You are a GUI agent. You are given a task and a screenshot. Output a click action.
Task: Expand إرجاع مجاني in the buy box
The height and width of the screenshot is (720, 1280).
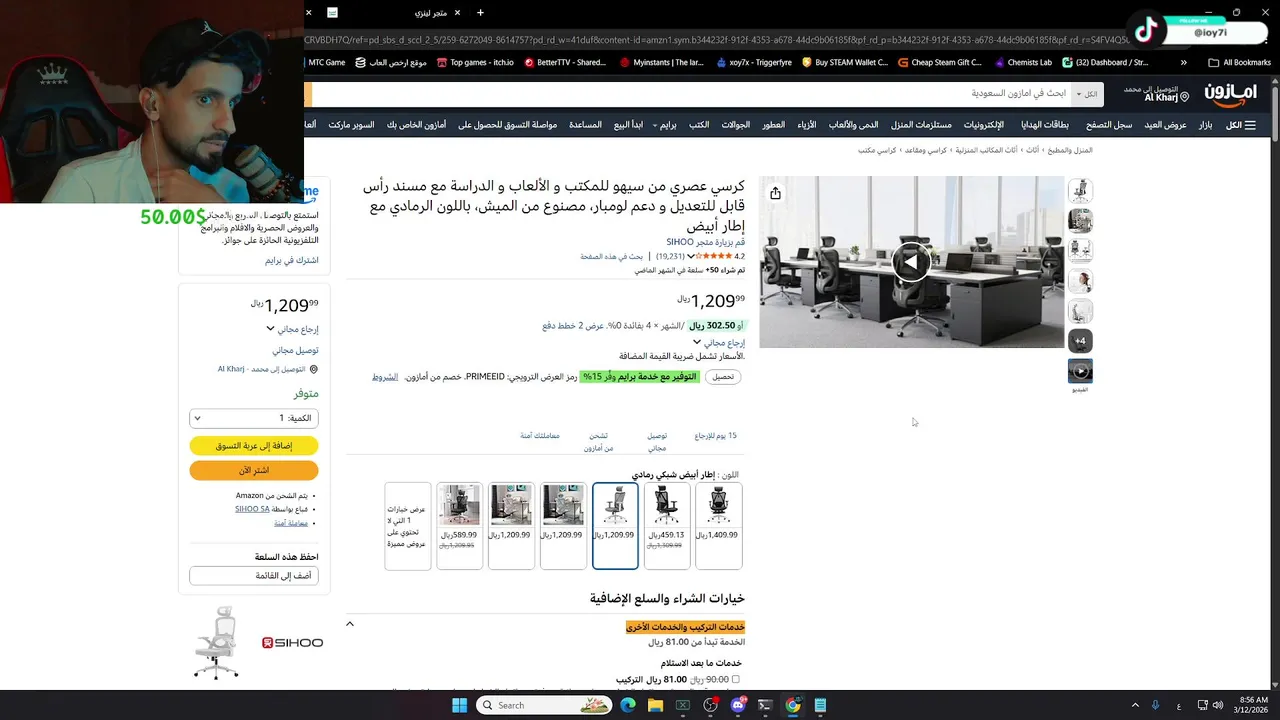(291, 329)
